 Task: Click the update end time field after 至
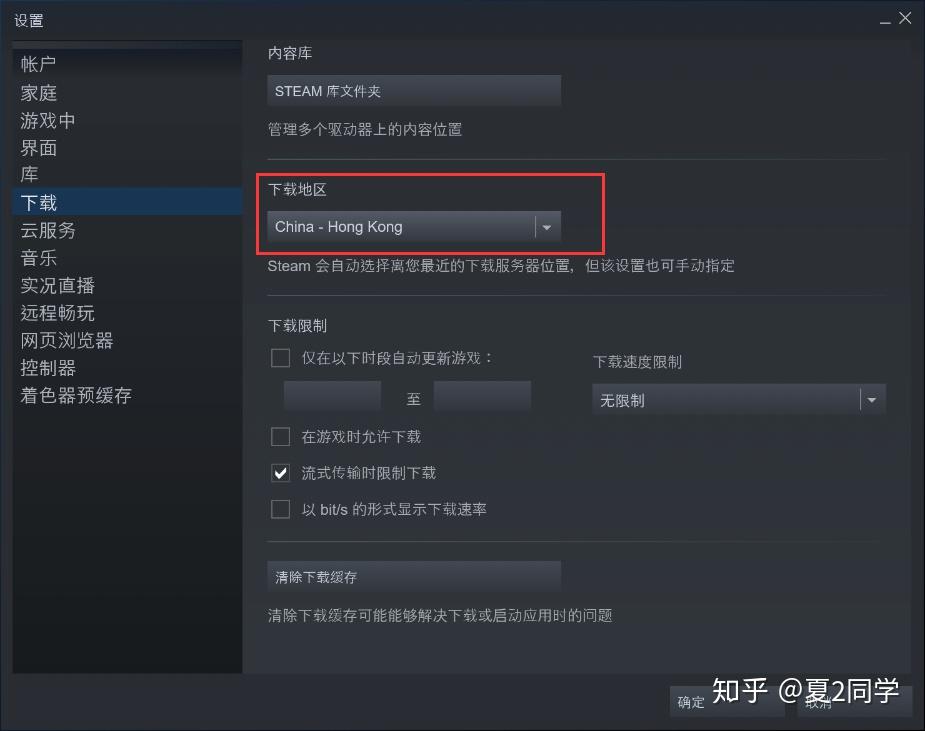pyautogui.click(x=482, y=396)
